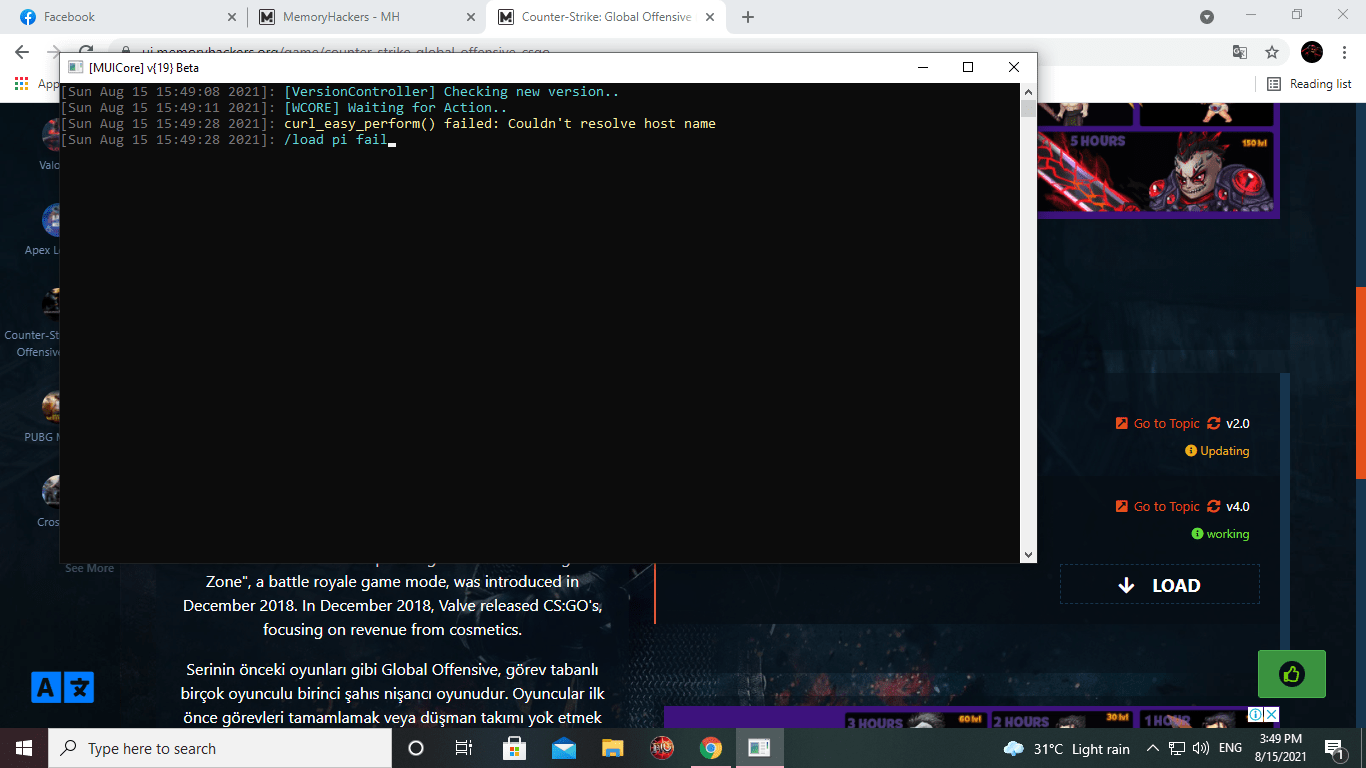Screen dimensions: 1366x768
Task: Bookmark this page with the star icon
Action: click(1272, 52)
